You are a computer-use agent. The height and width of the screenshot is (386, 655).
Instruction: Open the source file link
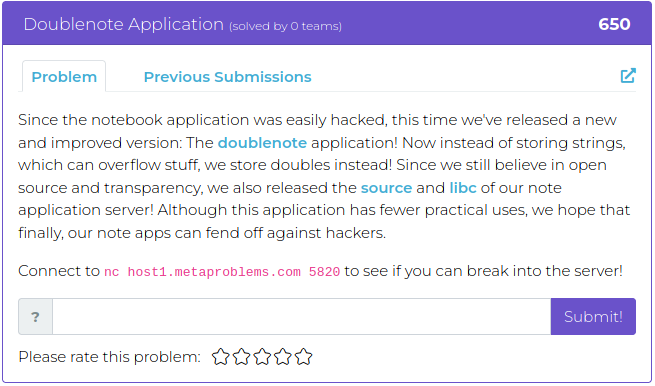[x=386, y=188]
